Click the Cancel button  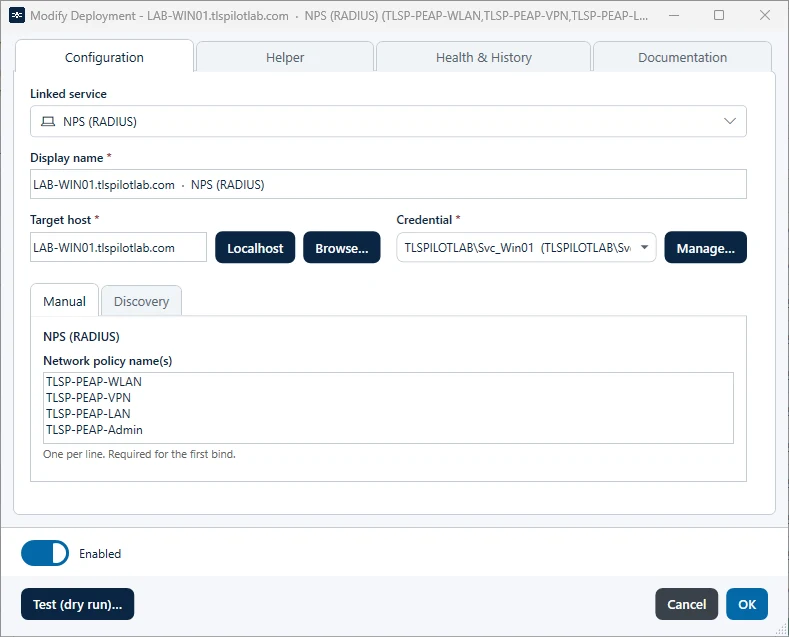pos(686,604)
